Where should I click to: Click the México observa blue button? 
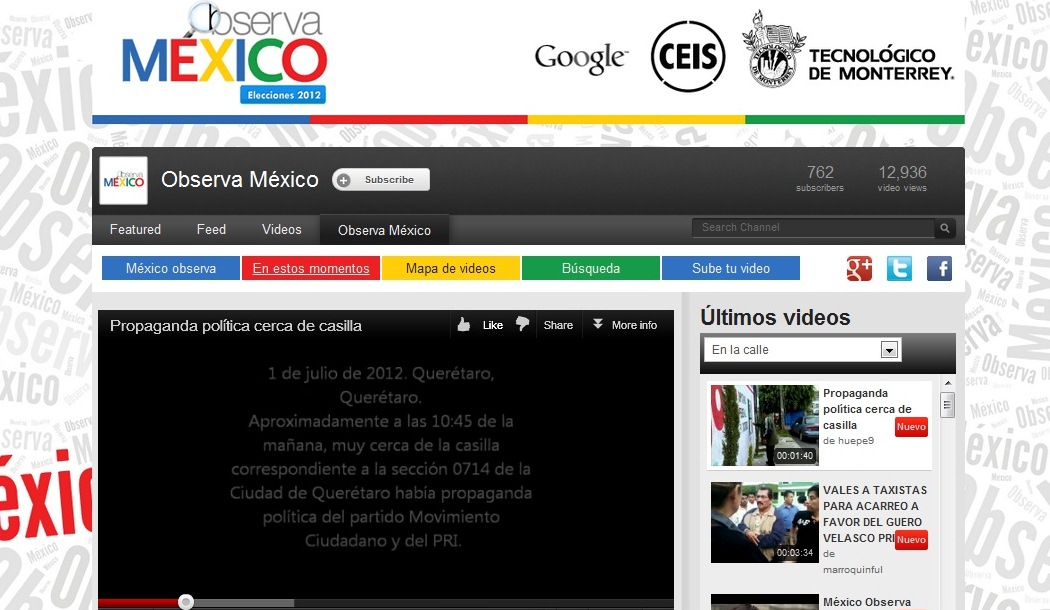tap(171, 269)
